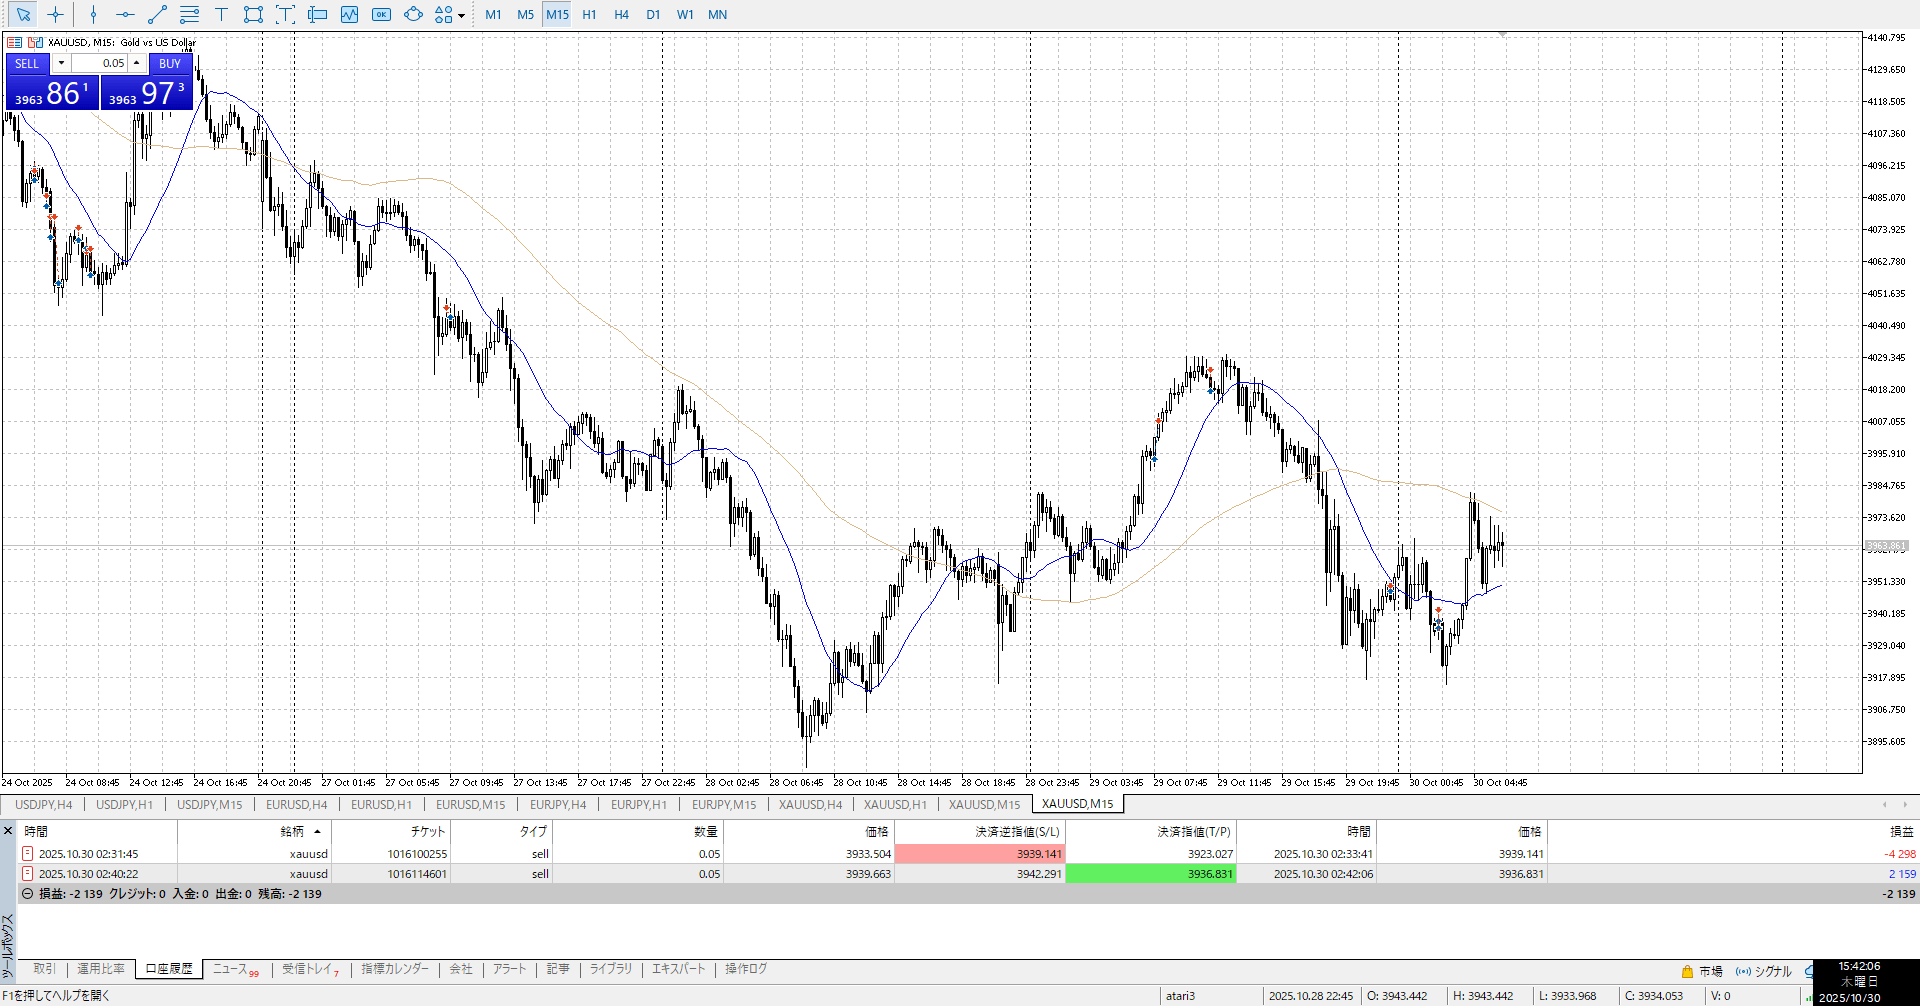Switch chart timeframe to M1
Viewport: 1920px width, 1006px height.
[x=493, y=15]
